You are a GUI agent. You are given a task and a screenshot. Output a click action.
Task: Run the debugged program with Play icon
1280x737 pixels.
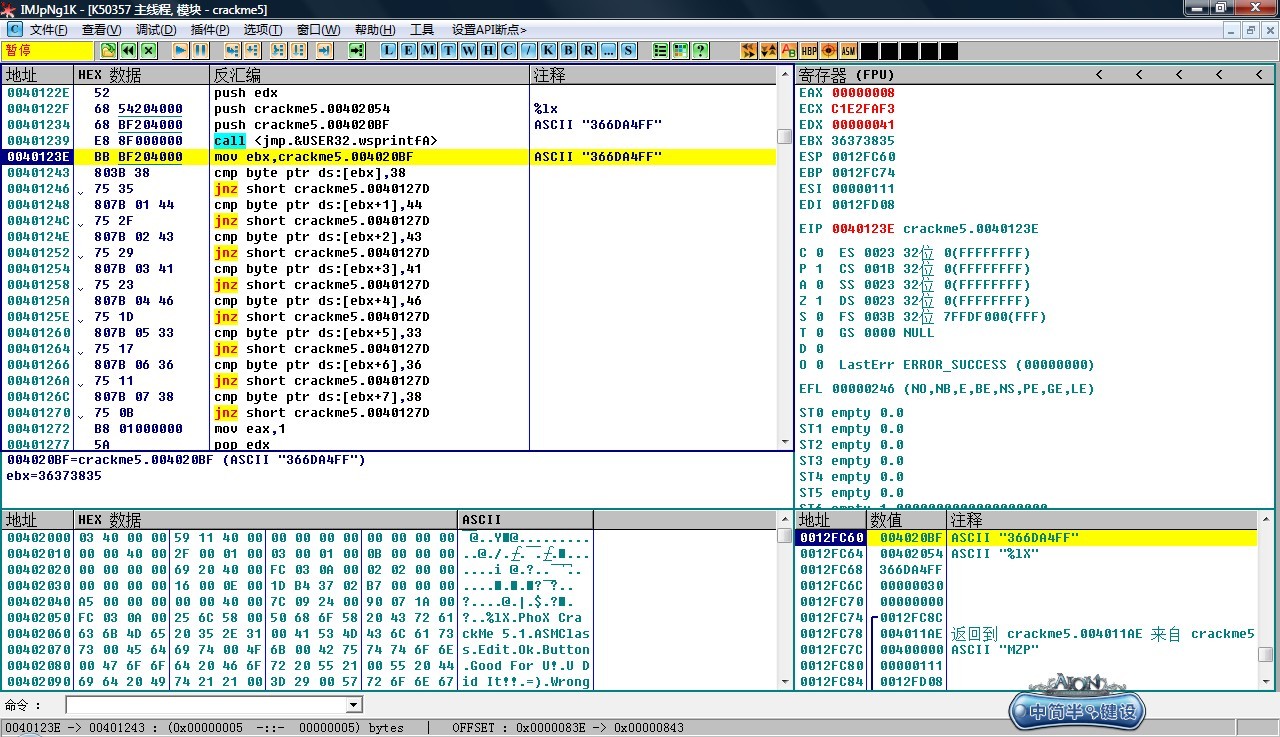click(x=181, y=50)
